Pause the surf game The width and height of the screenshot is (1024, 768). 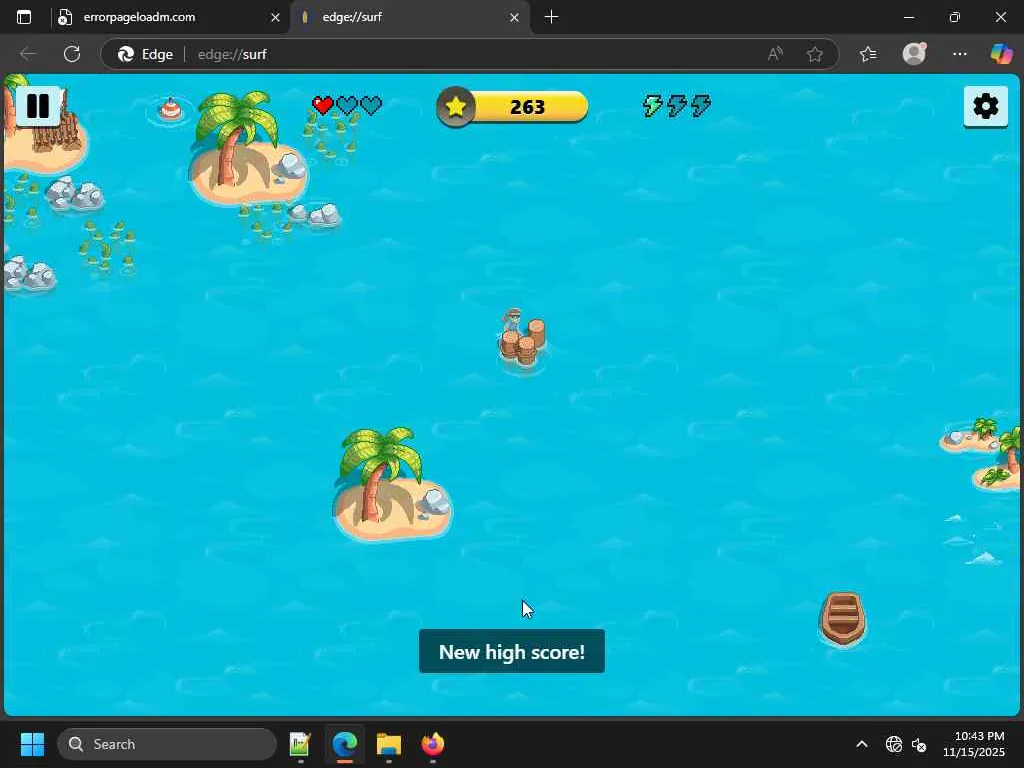coord(38,106)
